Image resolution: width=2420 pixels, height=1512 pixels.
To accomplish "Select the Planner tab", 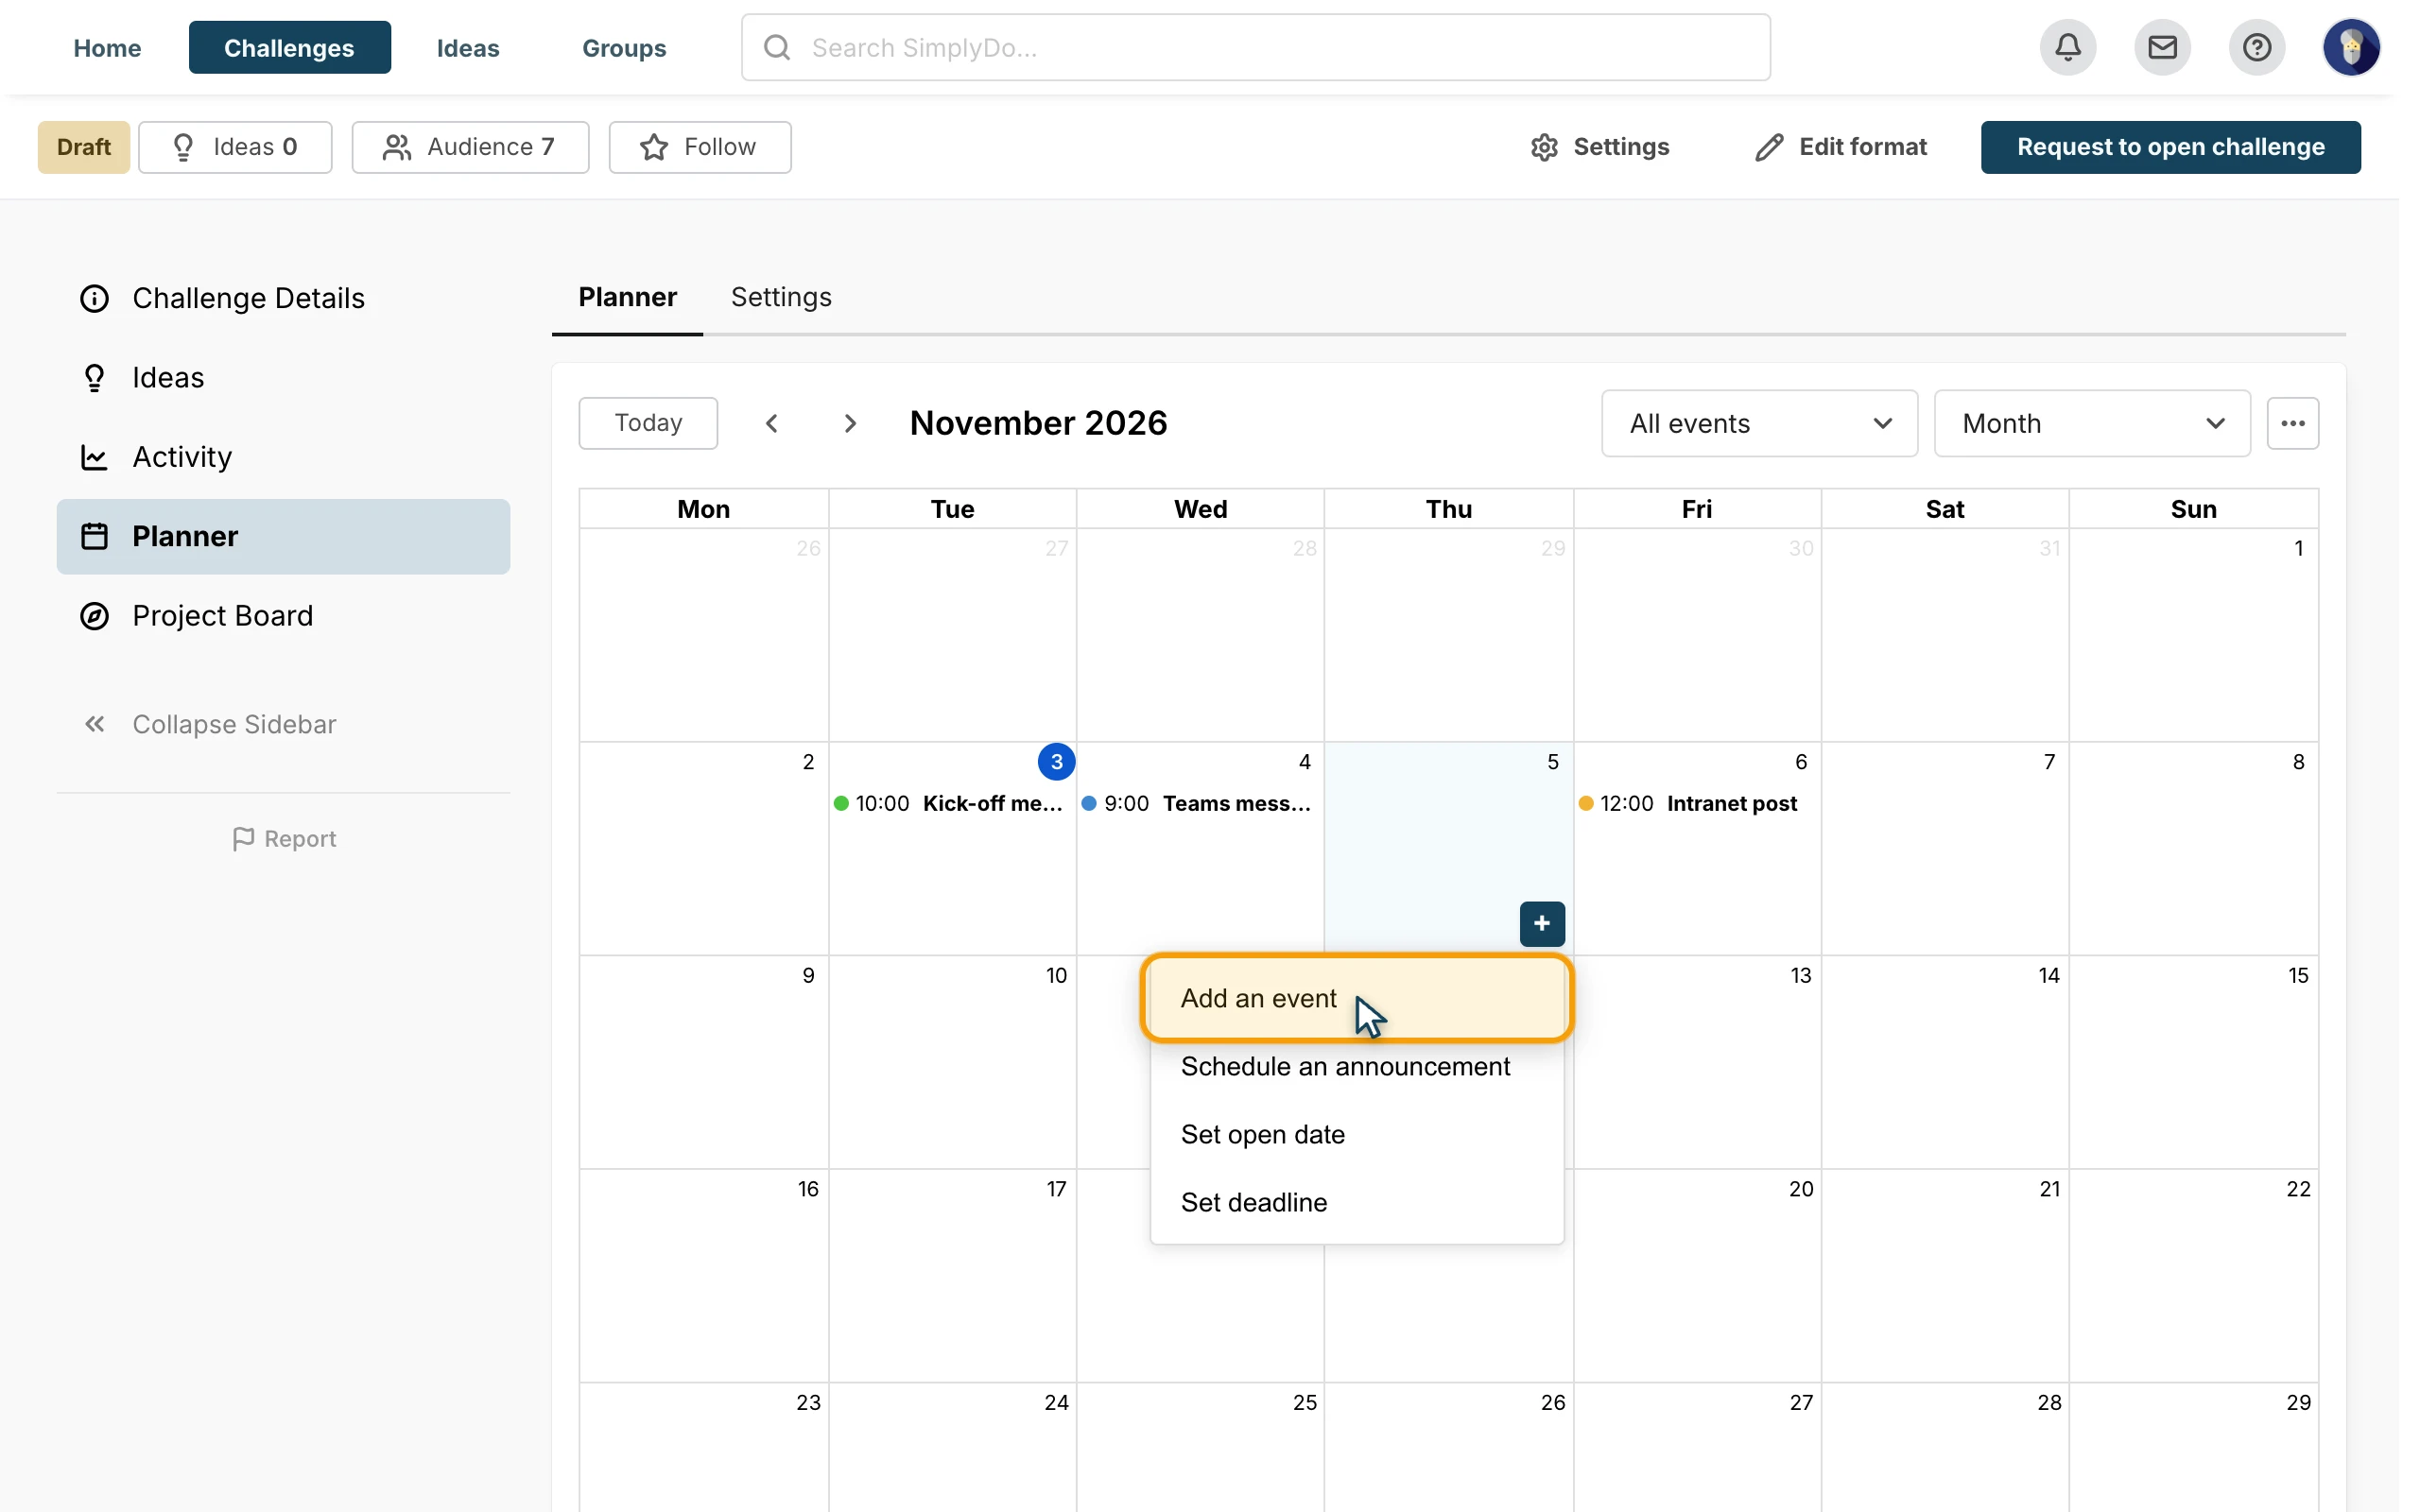I will (627, 297).
